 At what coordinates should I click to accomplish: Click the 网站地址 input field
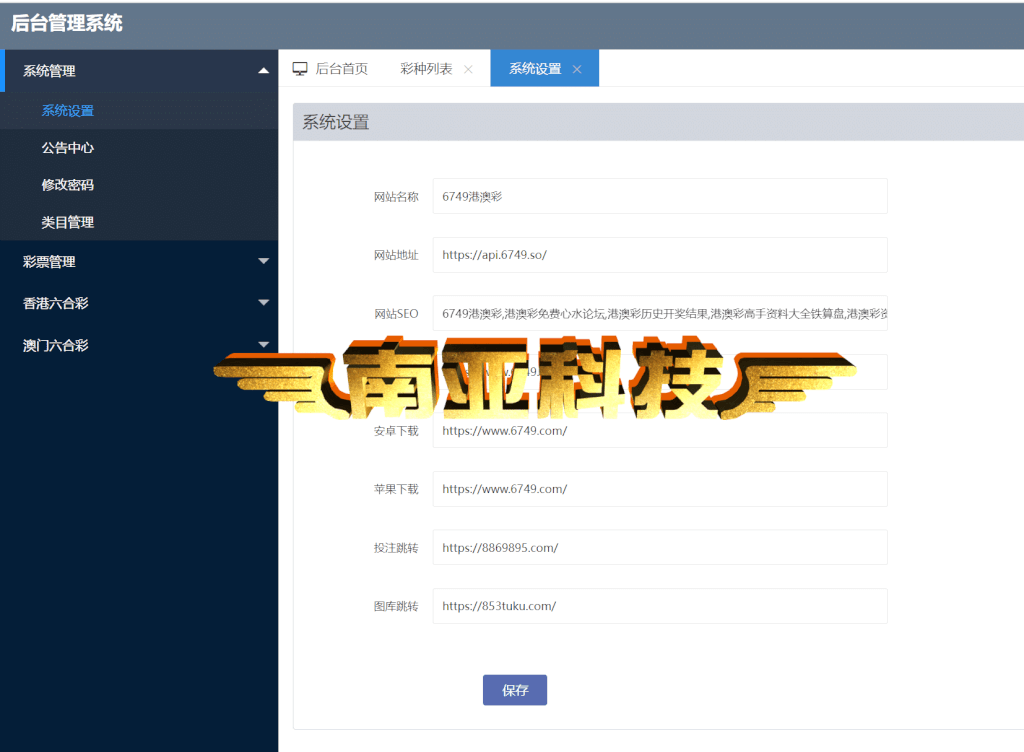pos(660,255)
